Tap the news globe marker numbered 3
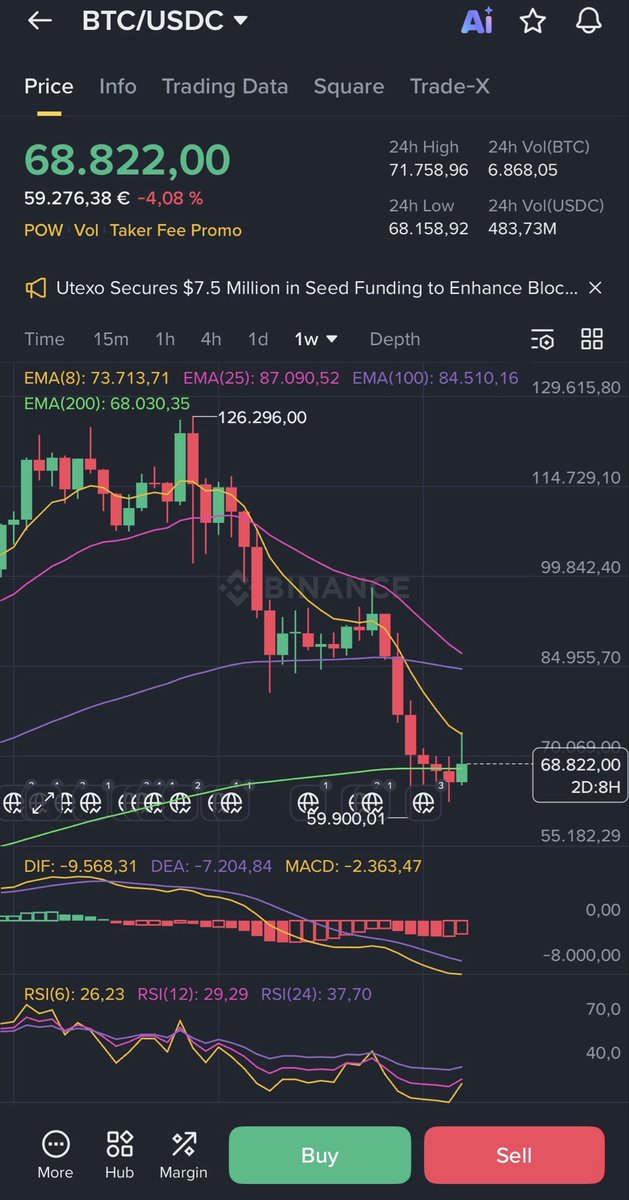629x1200 pixels. 423,802
